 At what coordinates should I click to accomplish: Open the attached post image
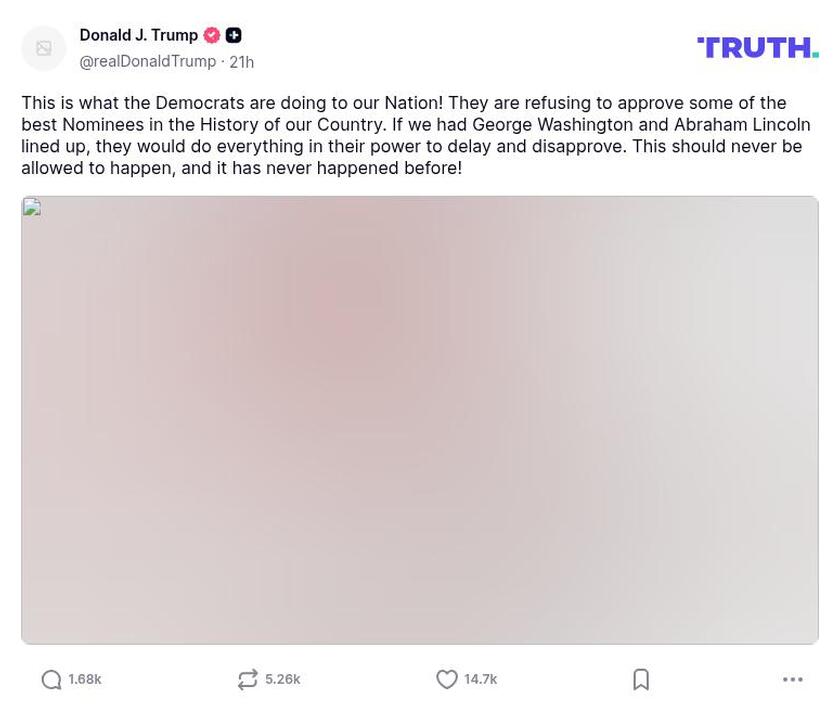tap(420, 420)
